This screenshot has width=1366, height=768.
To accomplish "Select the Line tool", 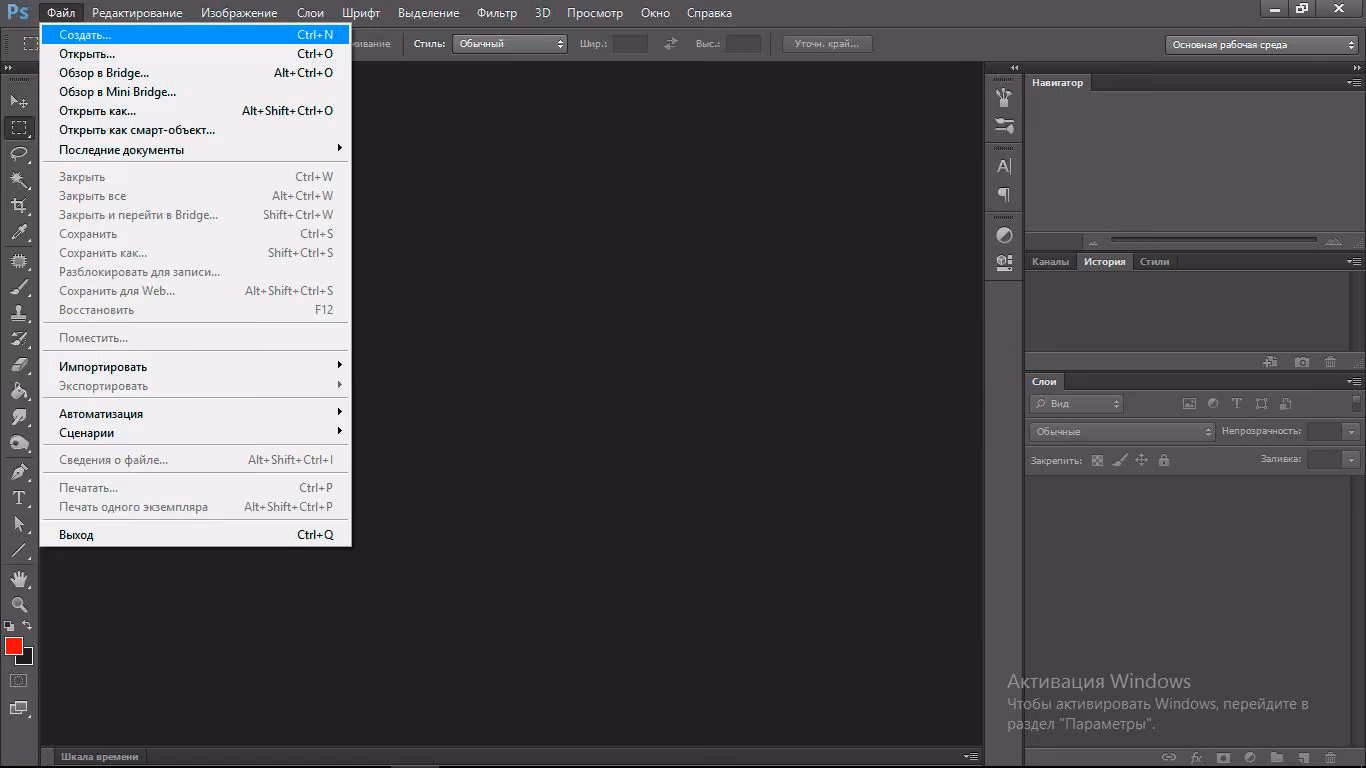I will (x=19, y=549).
